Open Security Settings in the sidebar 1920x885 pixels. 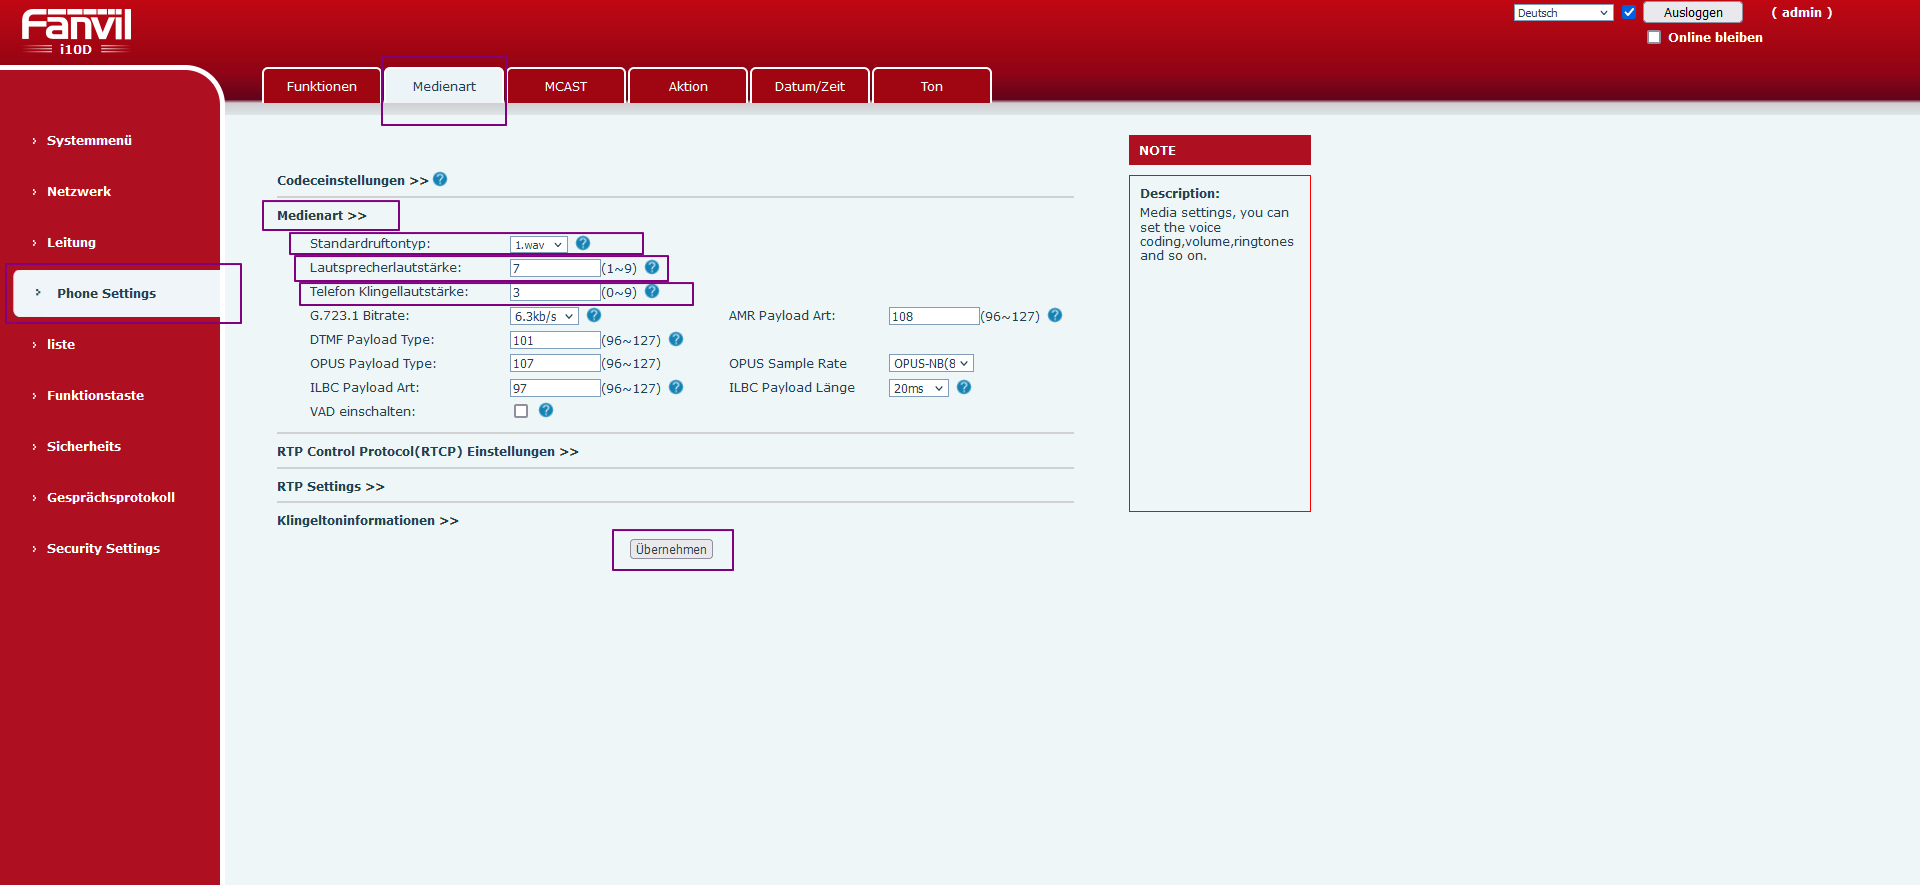pos(103,549)
